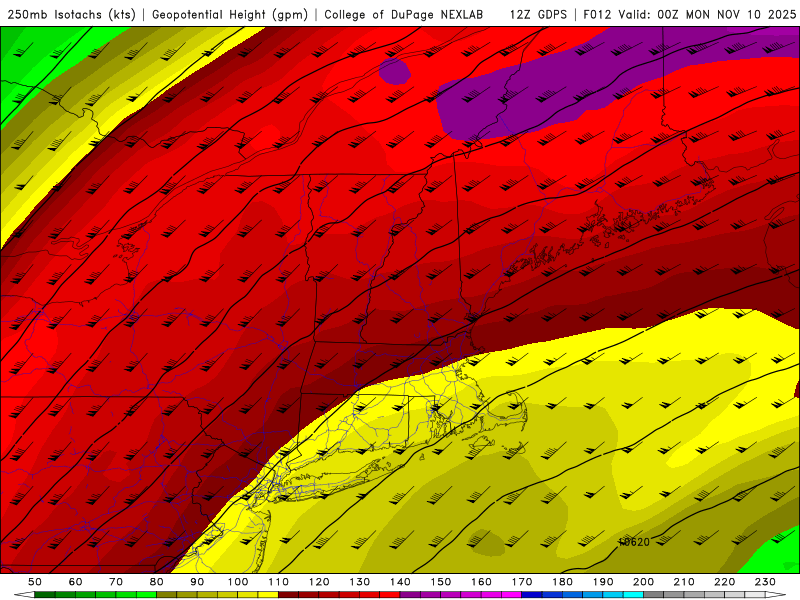This screenshot has width=800, height=600.
Task: Click the '180' legend value
Action: click(x=562, y=582)
